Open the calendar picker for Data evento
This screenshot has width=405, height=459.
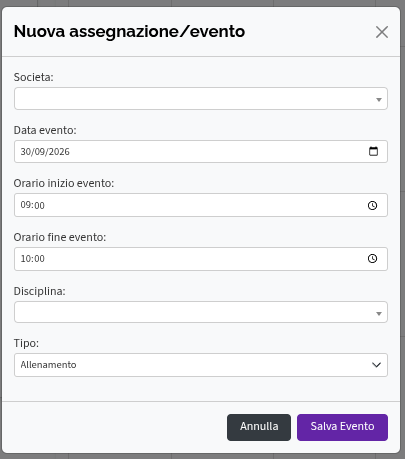click(x=373, y=151)
